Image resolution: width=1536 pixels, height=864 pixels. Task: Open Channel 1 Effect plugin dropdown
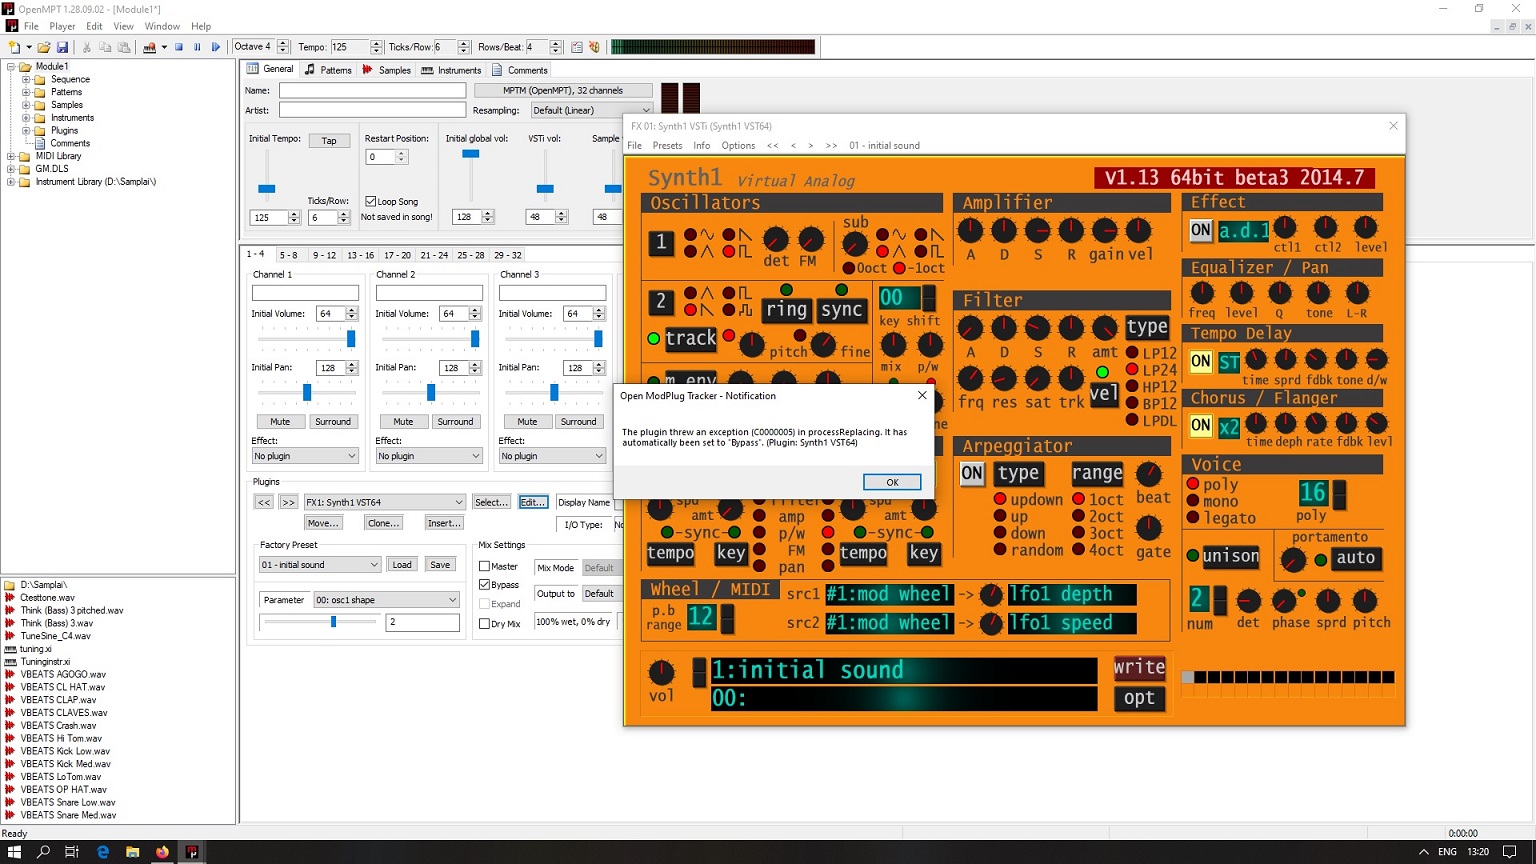(x=305, y=456)
